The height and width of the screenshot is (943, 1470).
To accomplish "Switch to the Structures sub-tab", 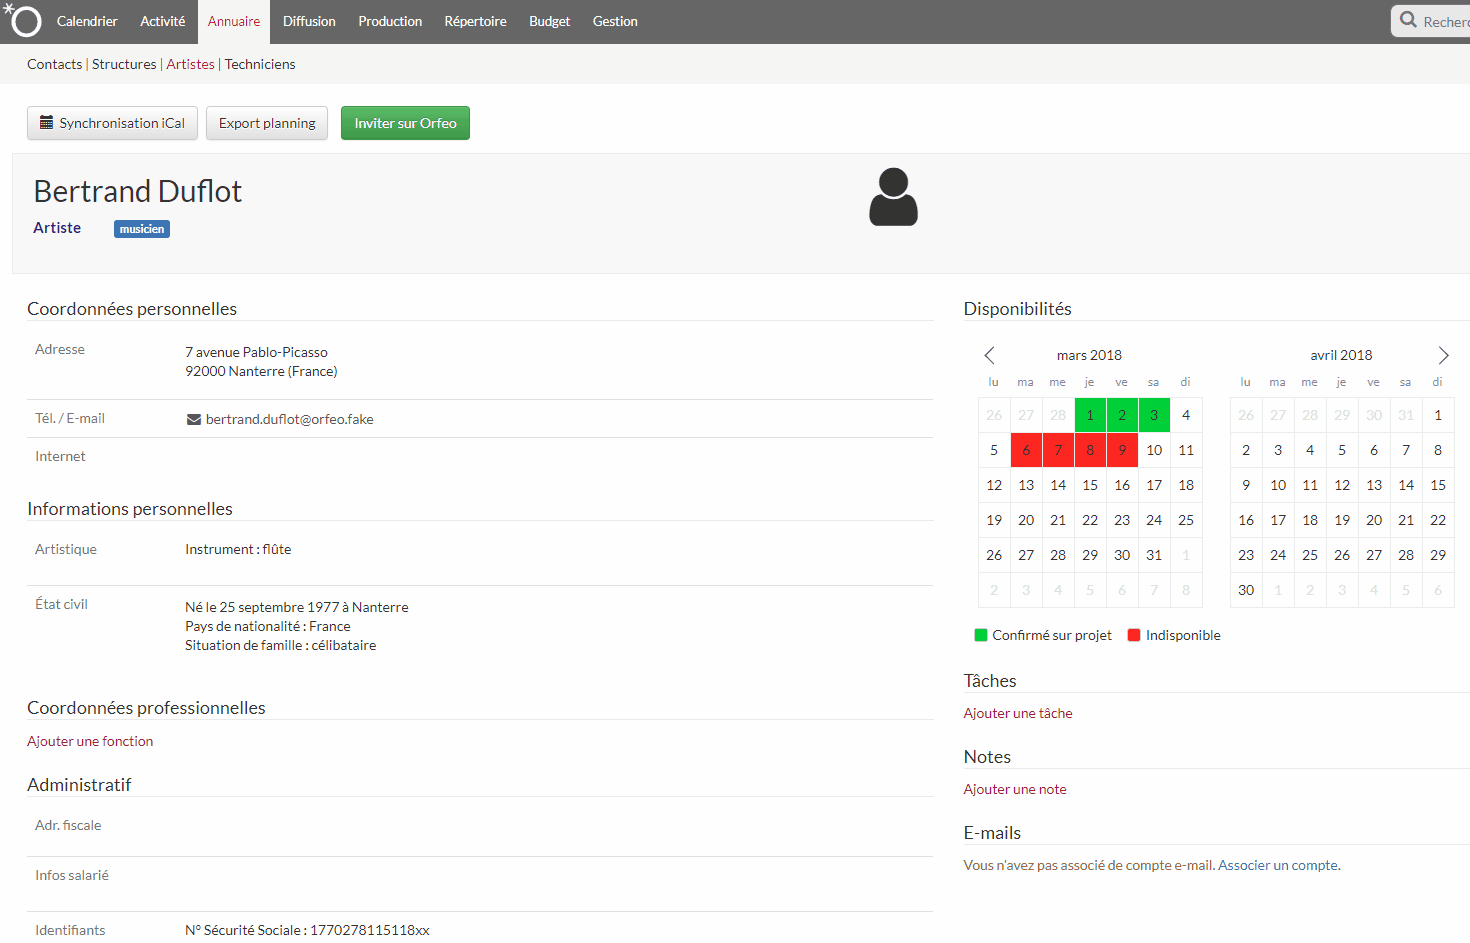I will 124,64.
